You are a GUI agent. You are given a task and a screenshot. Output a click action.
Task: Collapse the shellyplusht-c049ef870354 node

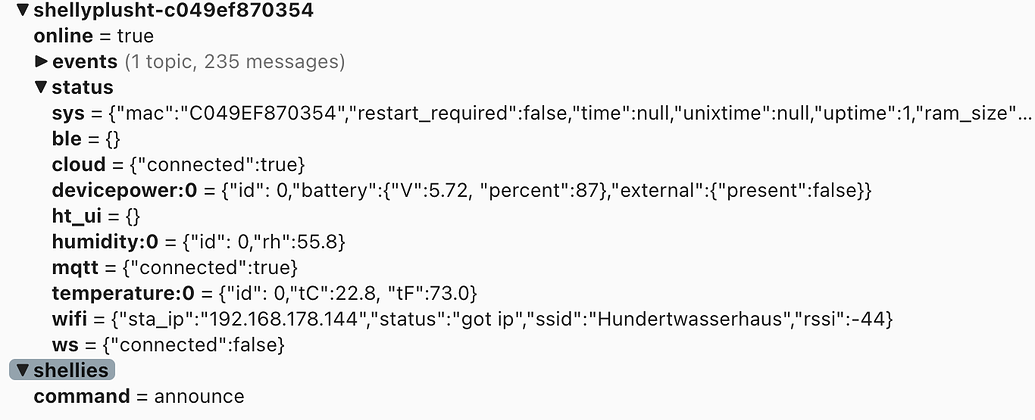click(x=23, y=10)
